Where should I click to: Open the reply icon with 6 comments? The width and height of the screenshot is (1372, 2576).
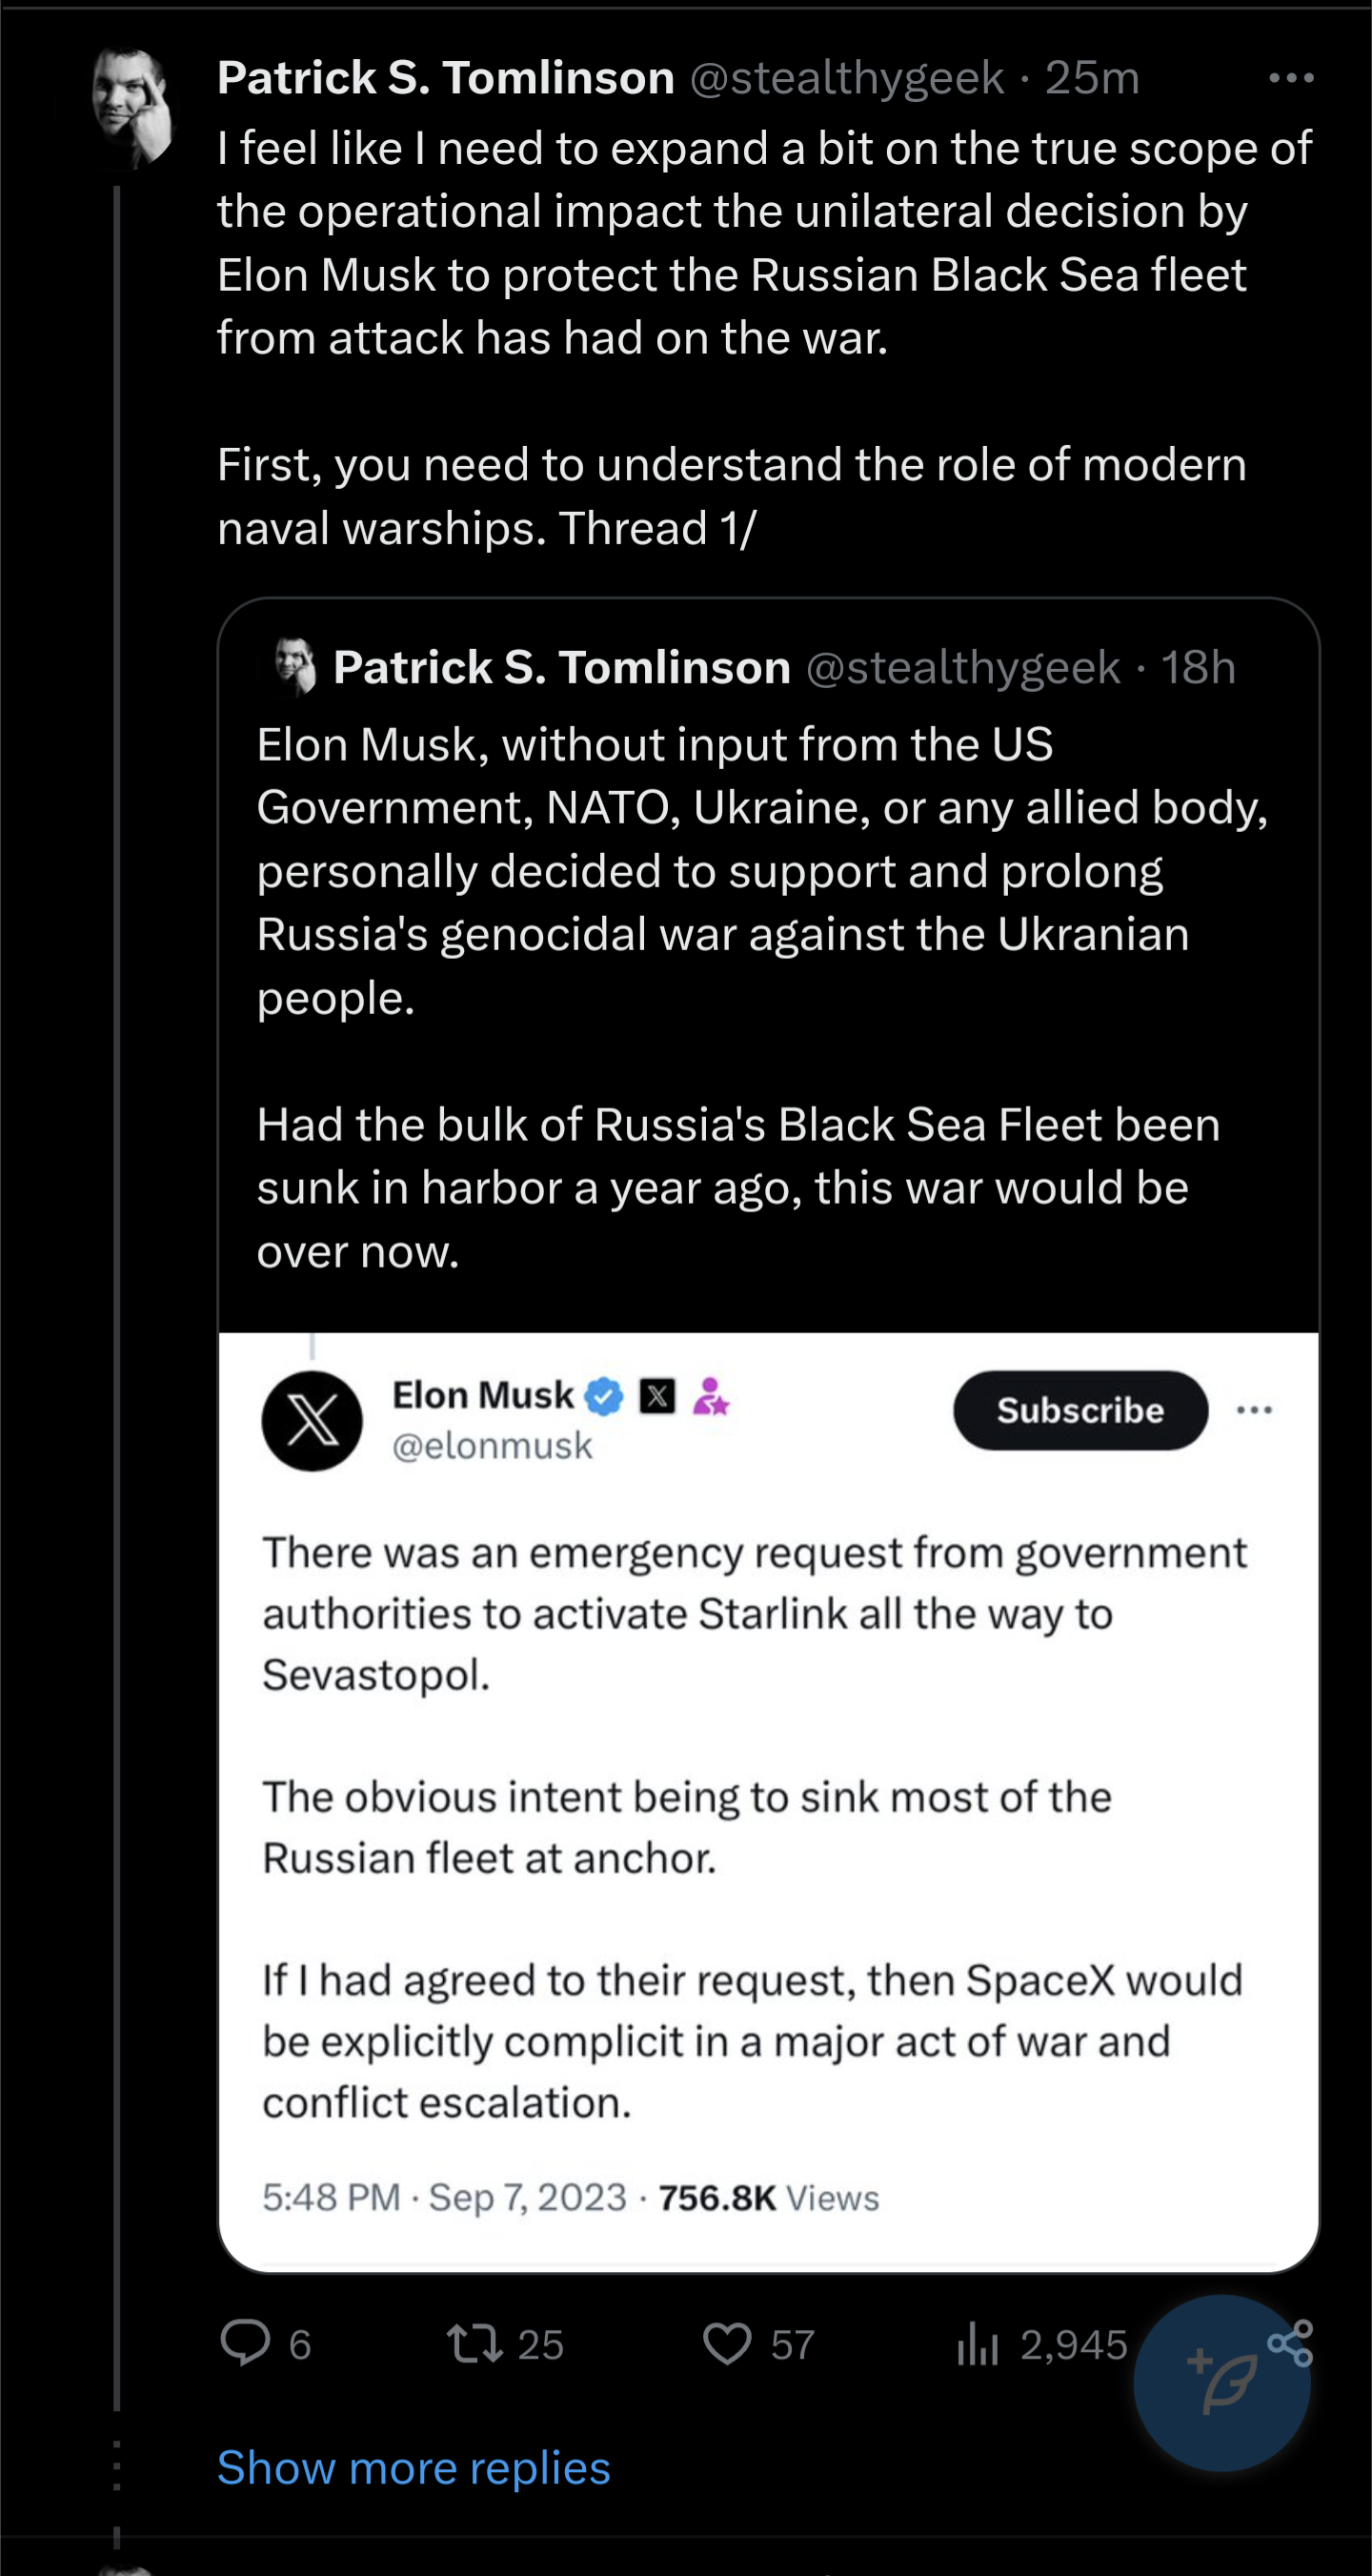(246, 2343)
